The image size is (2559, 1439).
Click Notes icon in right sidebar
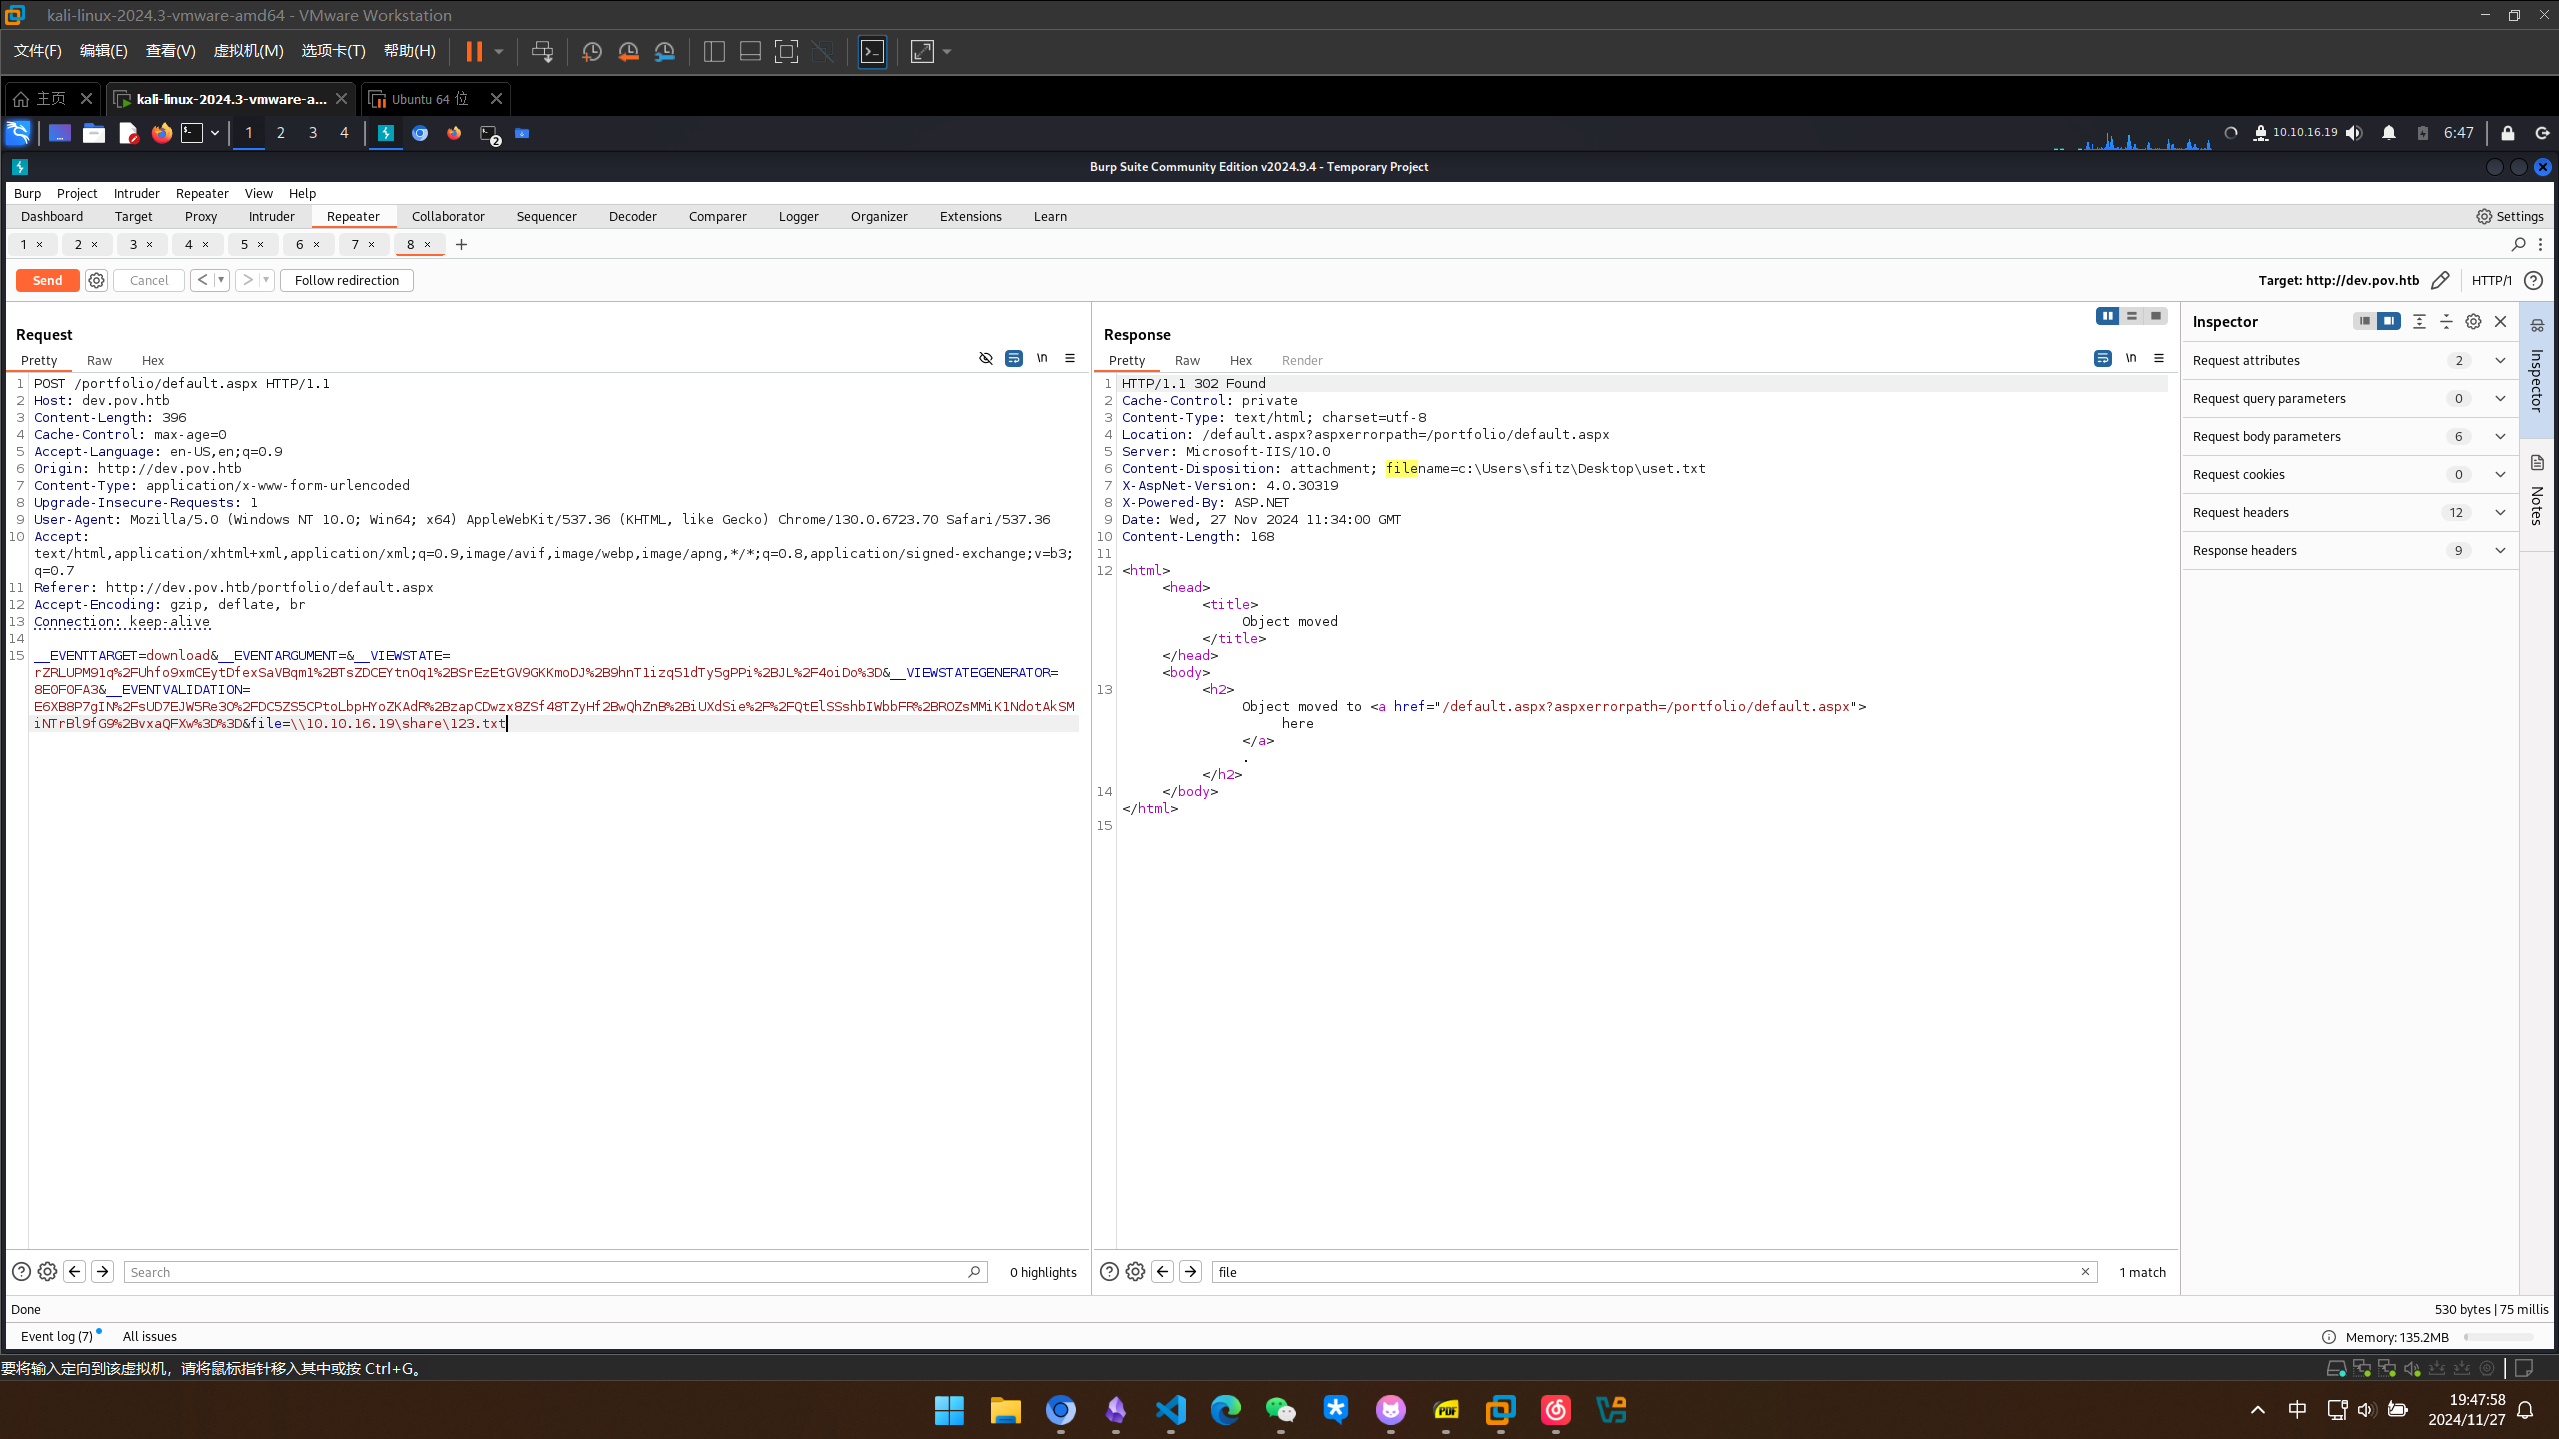pos(2538,463)
